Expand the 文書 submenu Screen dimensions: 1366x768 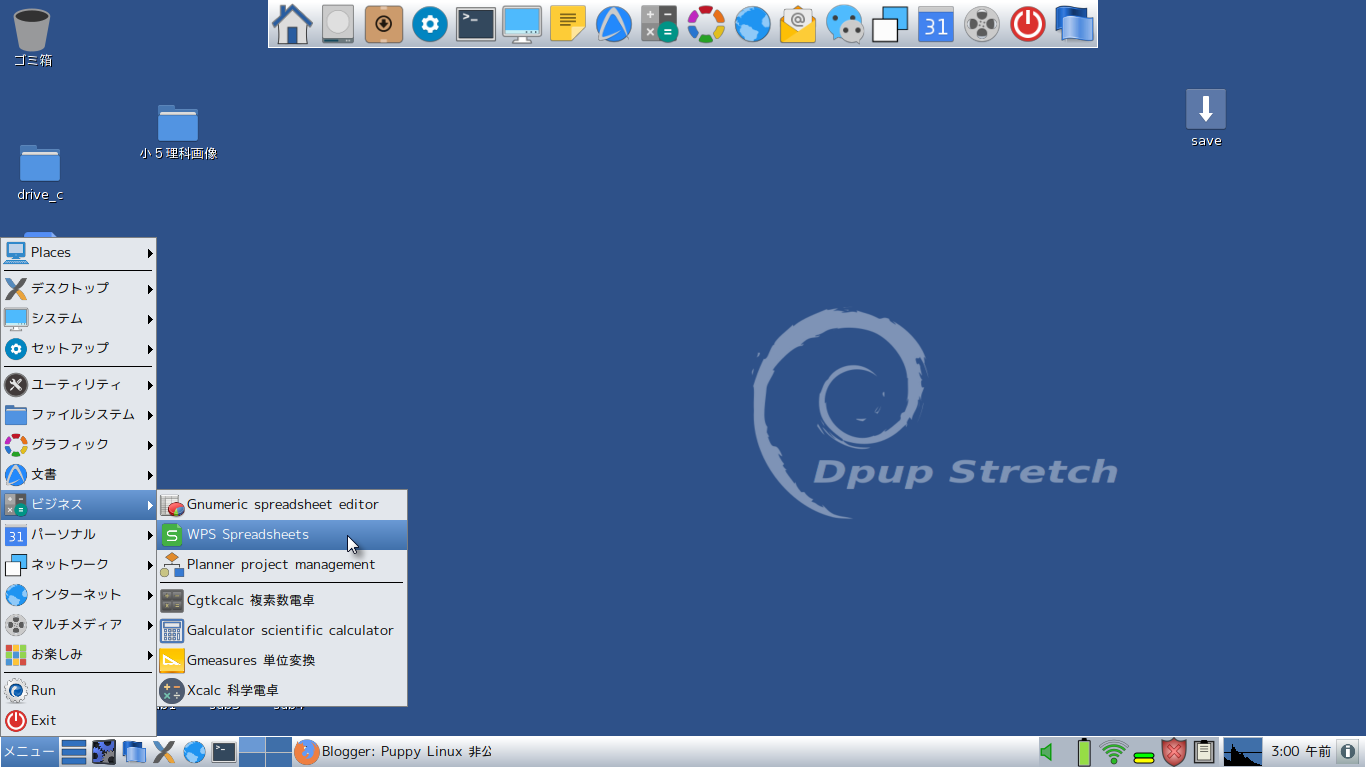click(x=78, y=475)
